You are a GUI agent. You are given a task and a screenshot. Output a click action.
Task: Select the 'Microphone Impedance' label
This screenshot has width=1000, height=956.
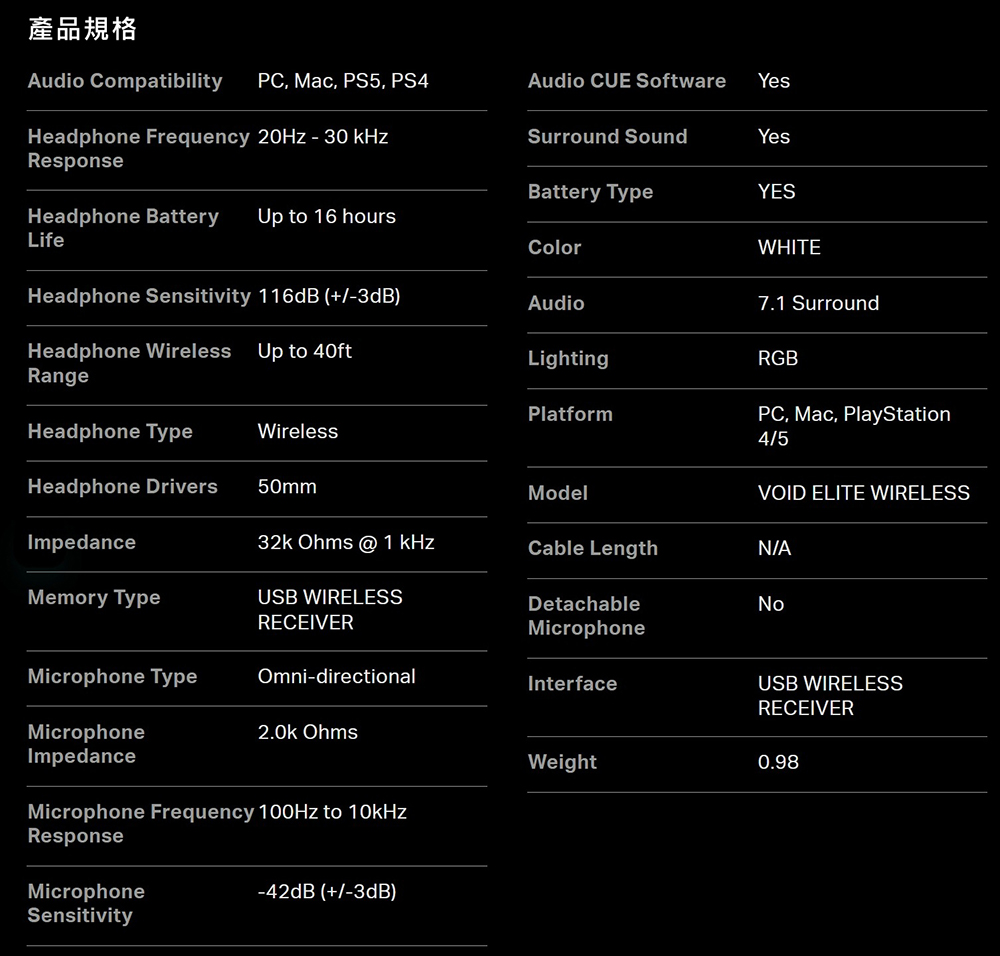pyautogui.click(x=86, y=744)
